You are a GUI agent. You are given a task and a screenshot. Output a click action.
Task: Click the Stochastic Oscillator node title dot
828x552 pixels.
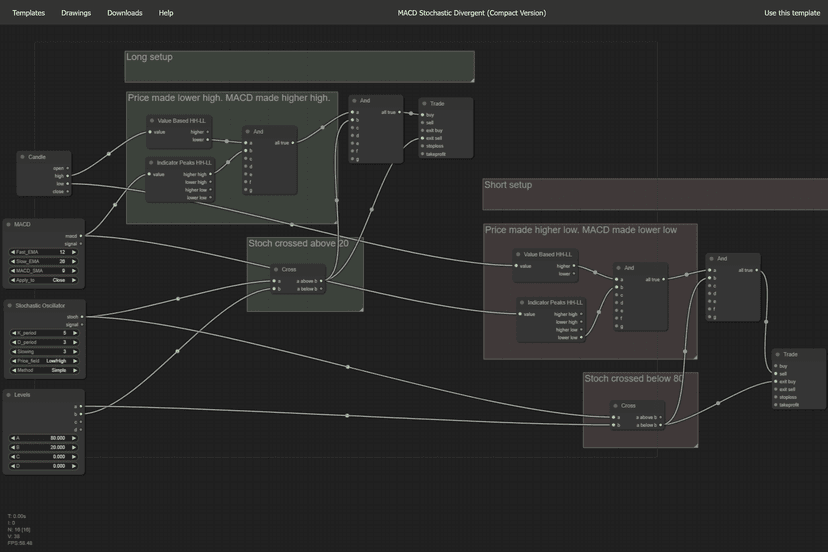coord(10,305)
